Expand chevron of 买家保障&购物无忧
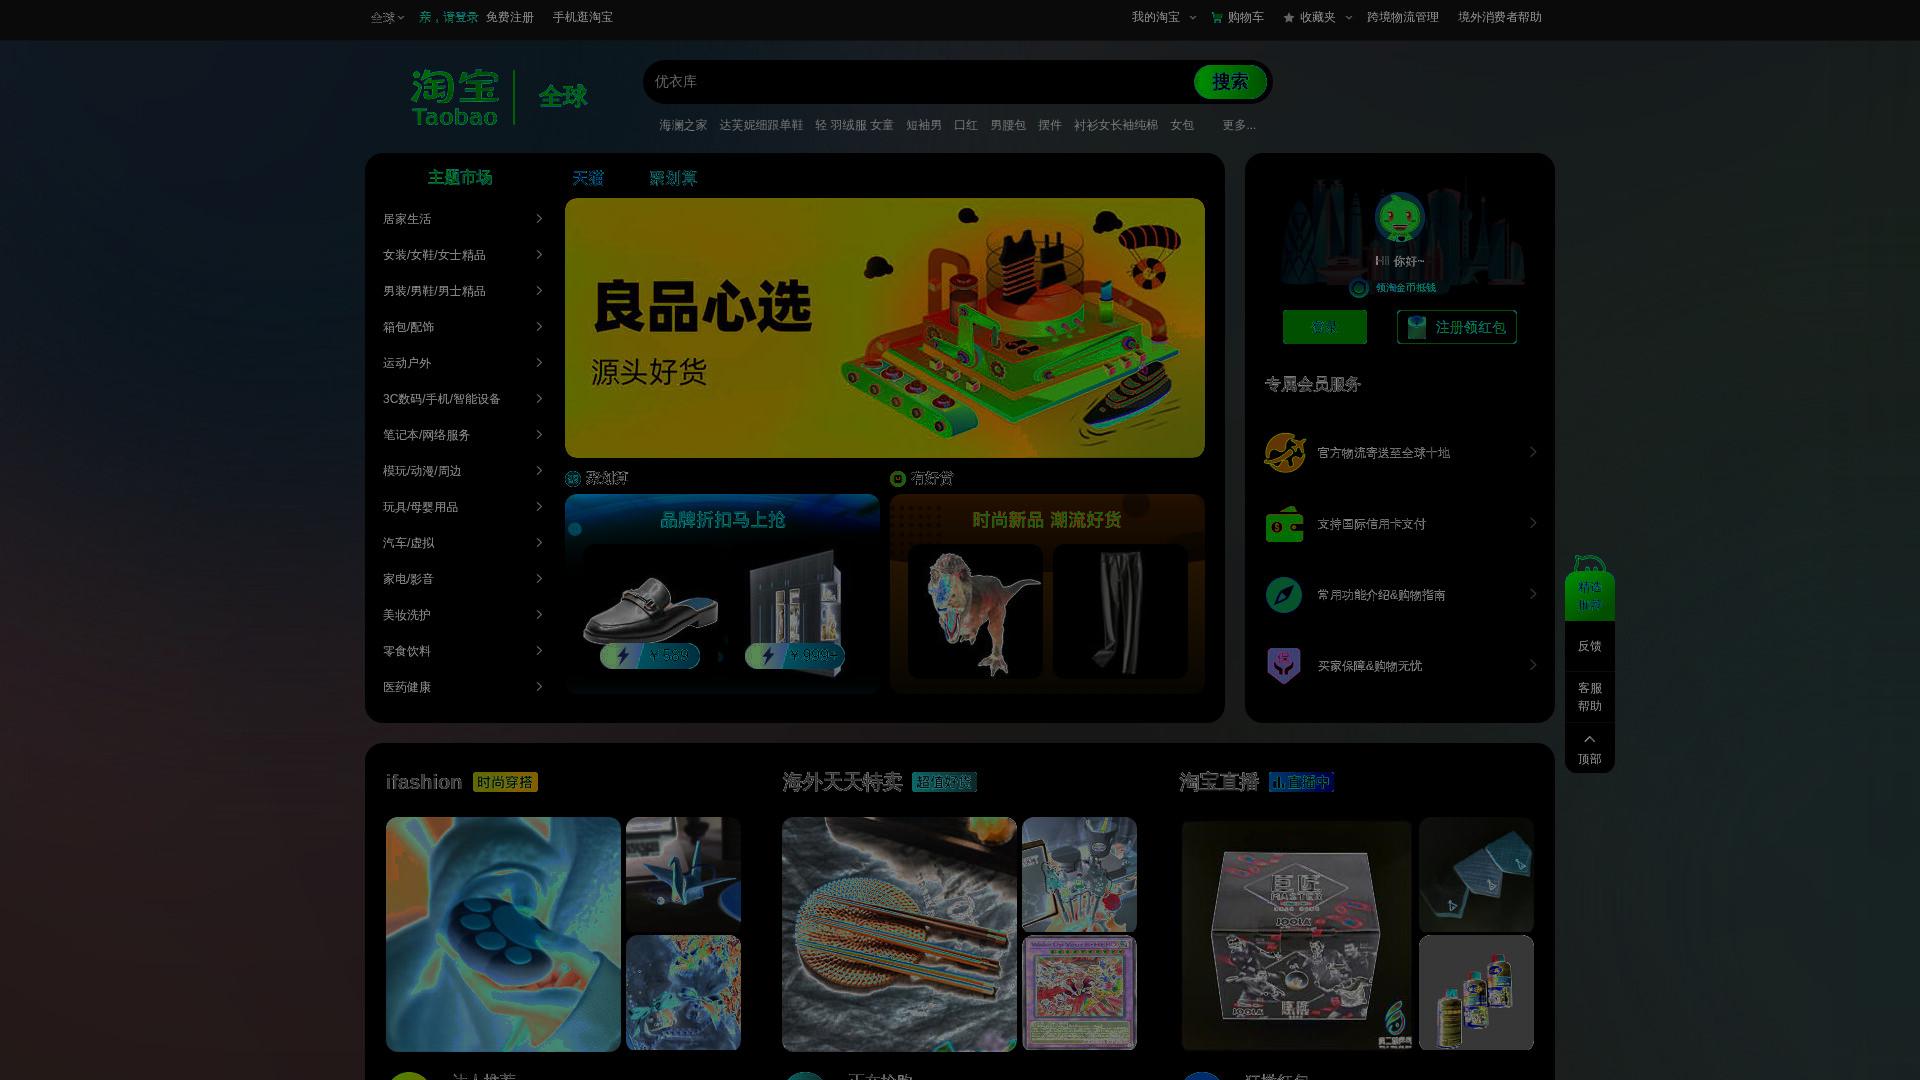 1533,665
